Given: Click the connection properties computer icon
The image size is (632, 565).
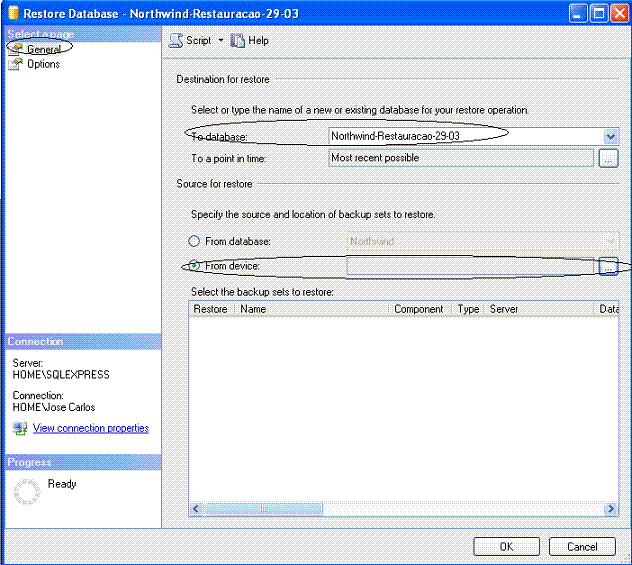Looking at the screenshot, I should point(20,428).
